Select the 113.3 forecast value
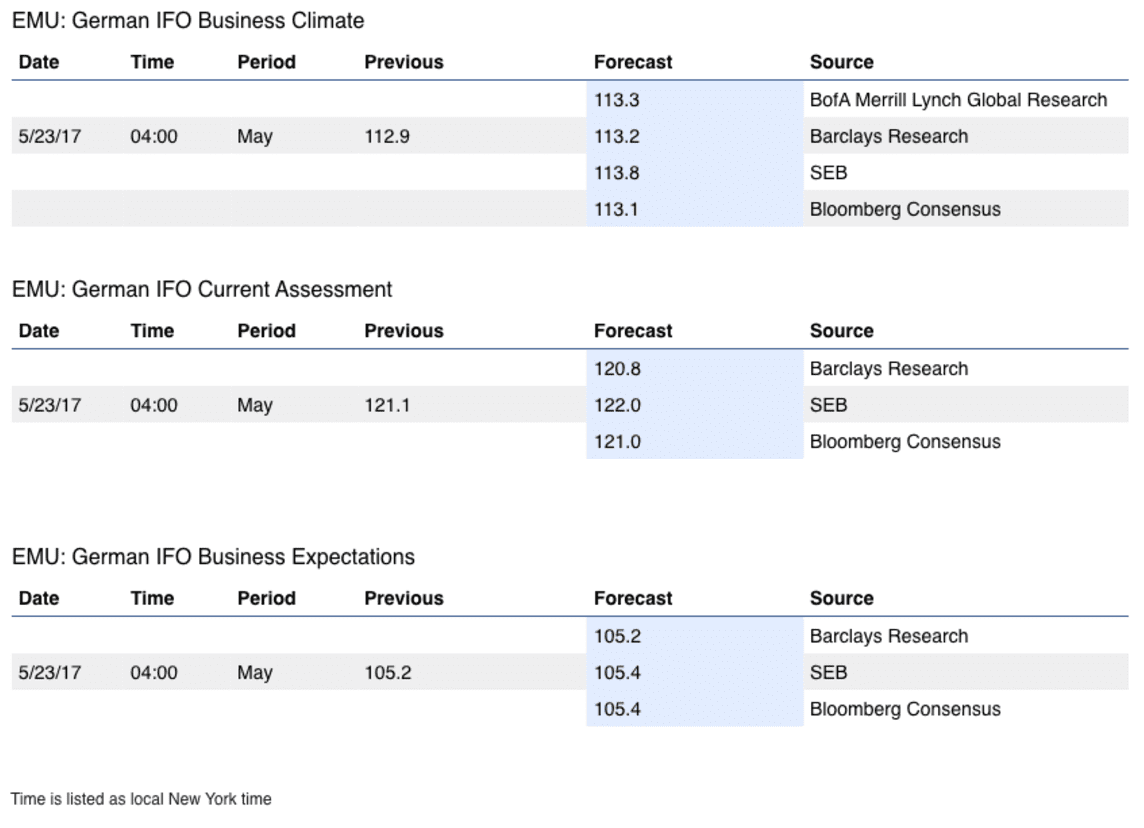Screen dimensions: 1144x828 pyautogui.click(x=617, y=100)
